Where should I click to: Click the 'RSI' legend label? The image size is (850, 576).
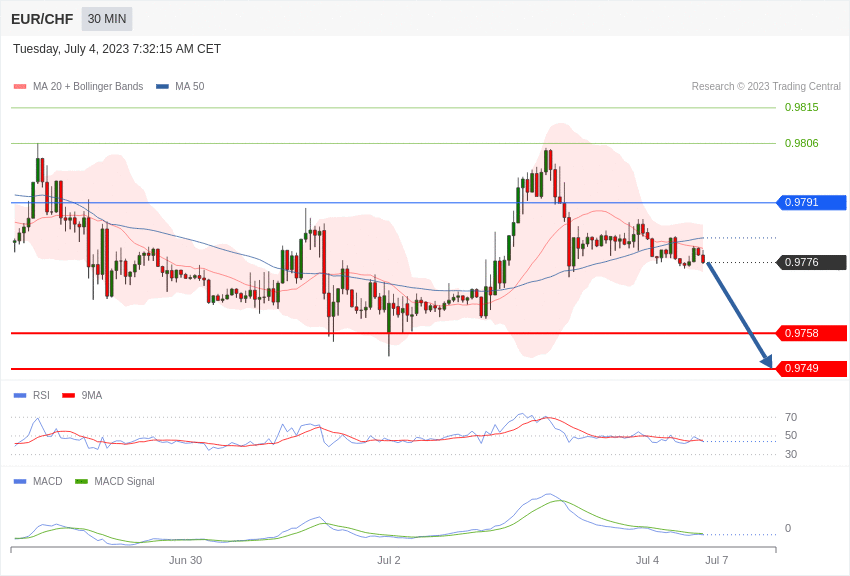click(41, 396)
